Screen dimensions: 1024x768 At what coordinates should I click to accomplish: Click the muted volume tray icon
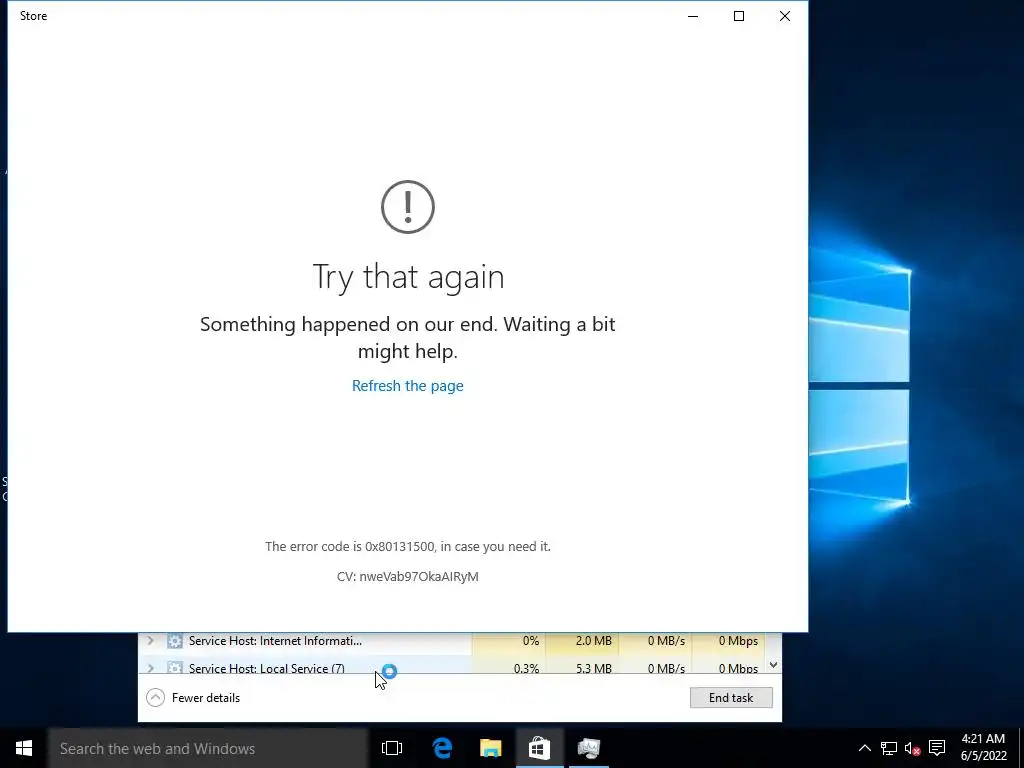[x=912, y=748]
